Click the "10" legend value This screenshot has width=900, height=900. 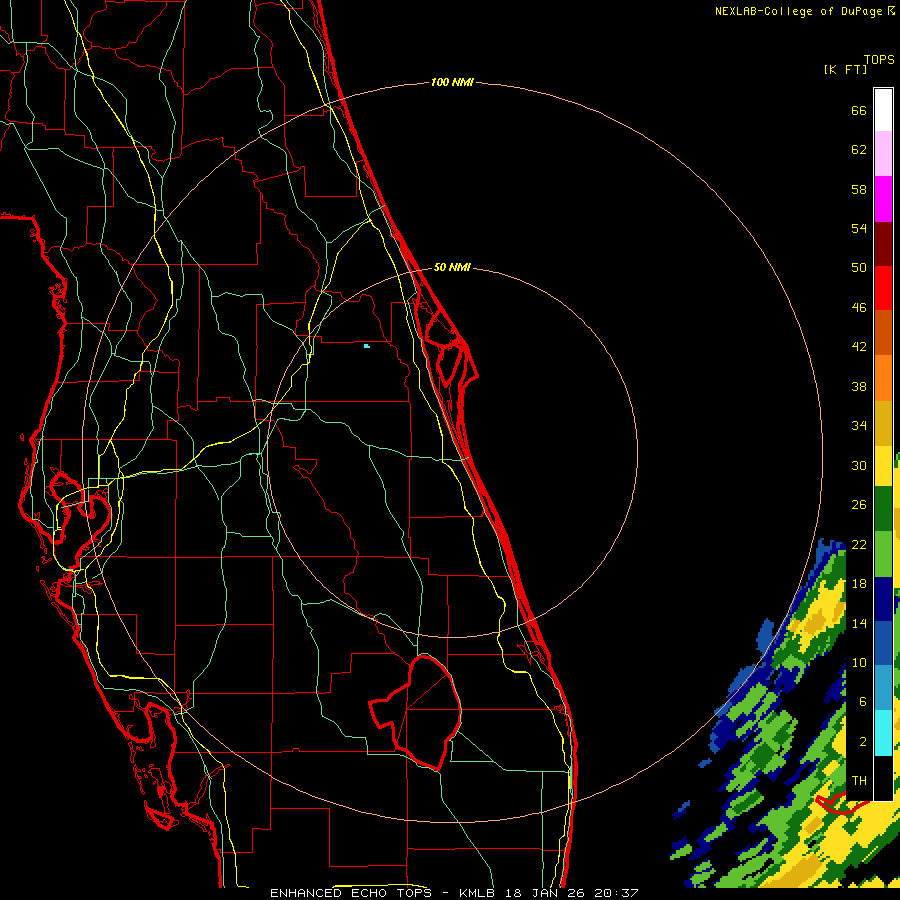(859, 663)
